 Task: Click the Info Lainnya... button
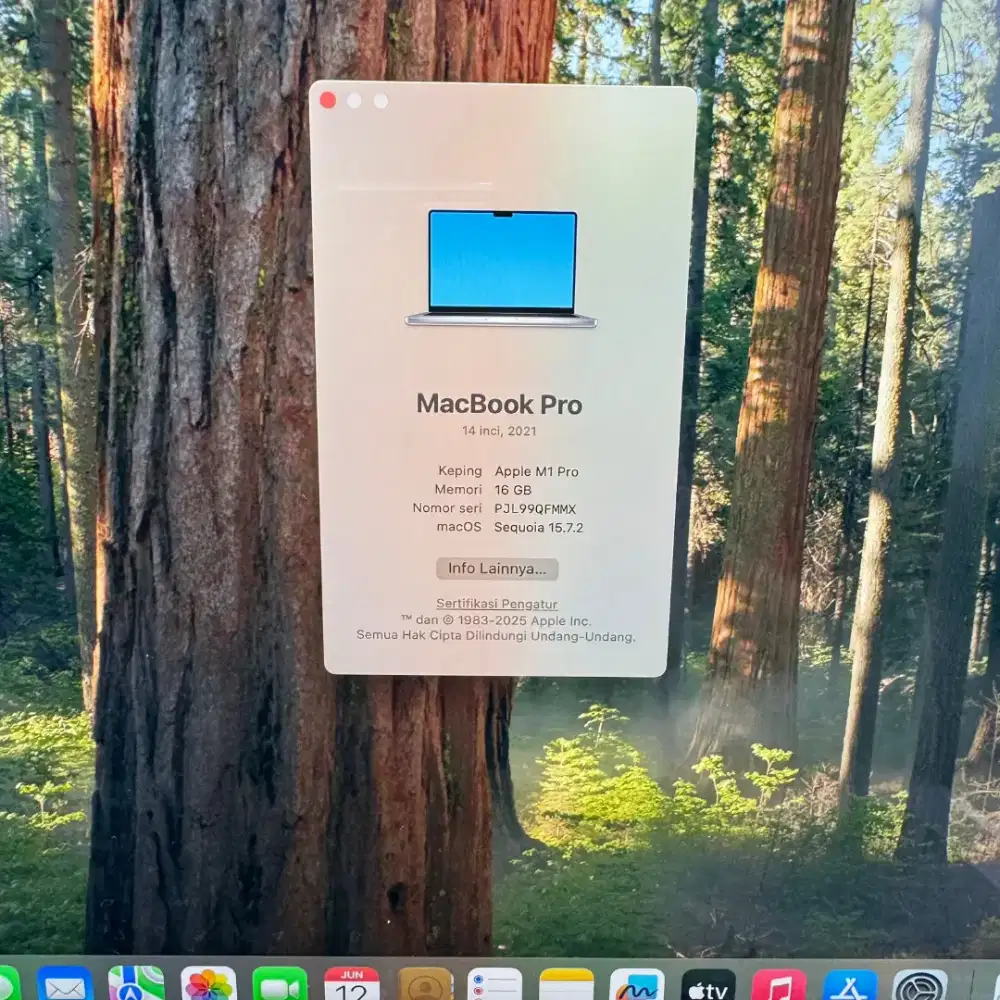point(497,569)
